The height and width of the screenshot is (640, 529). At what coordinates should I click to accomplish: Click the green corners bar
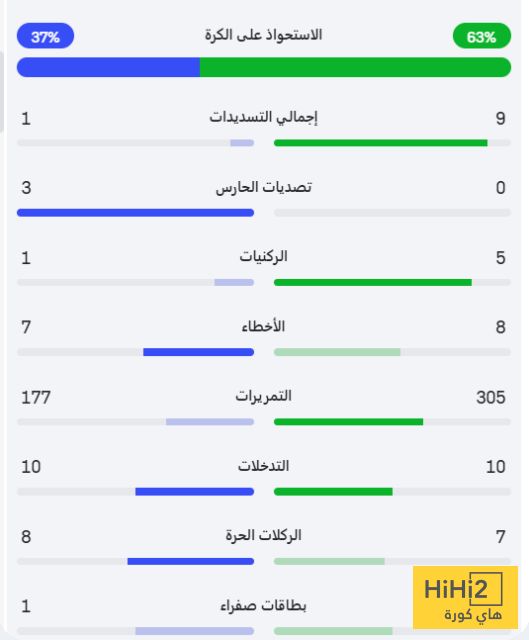tap(373, 282)
